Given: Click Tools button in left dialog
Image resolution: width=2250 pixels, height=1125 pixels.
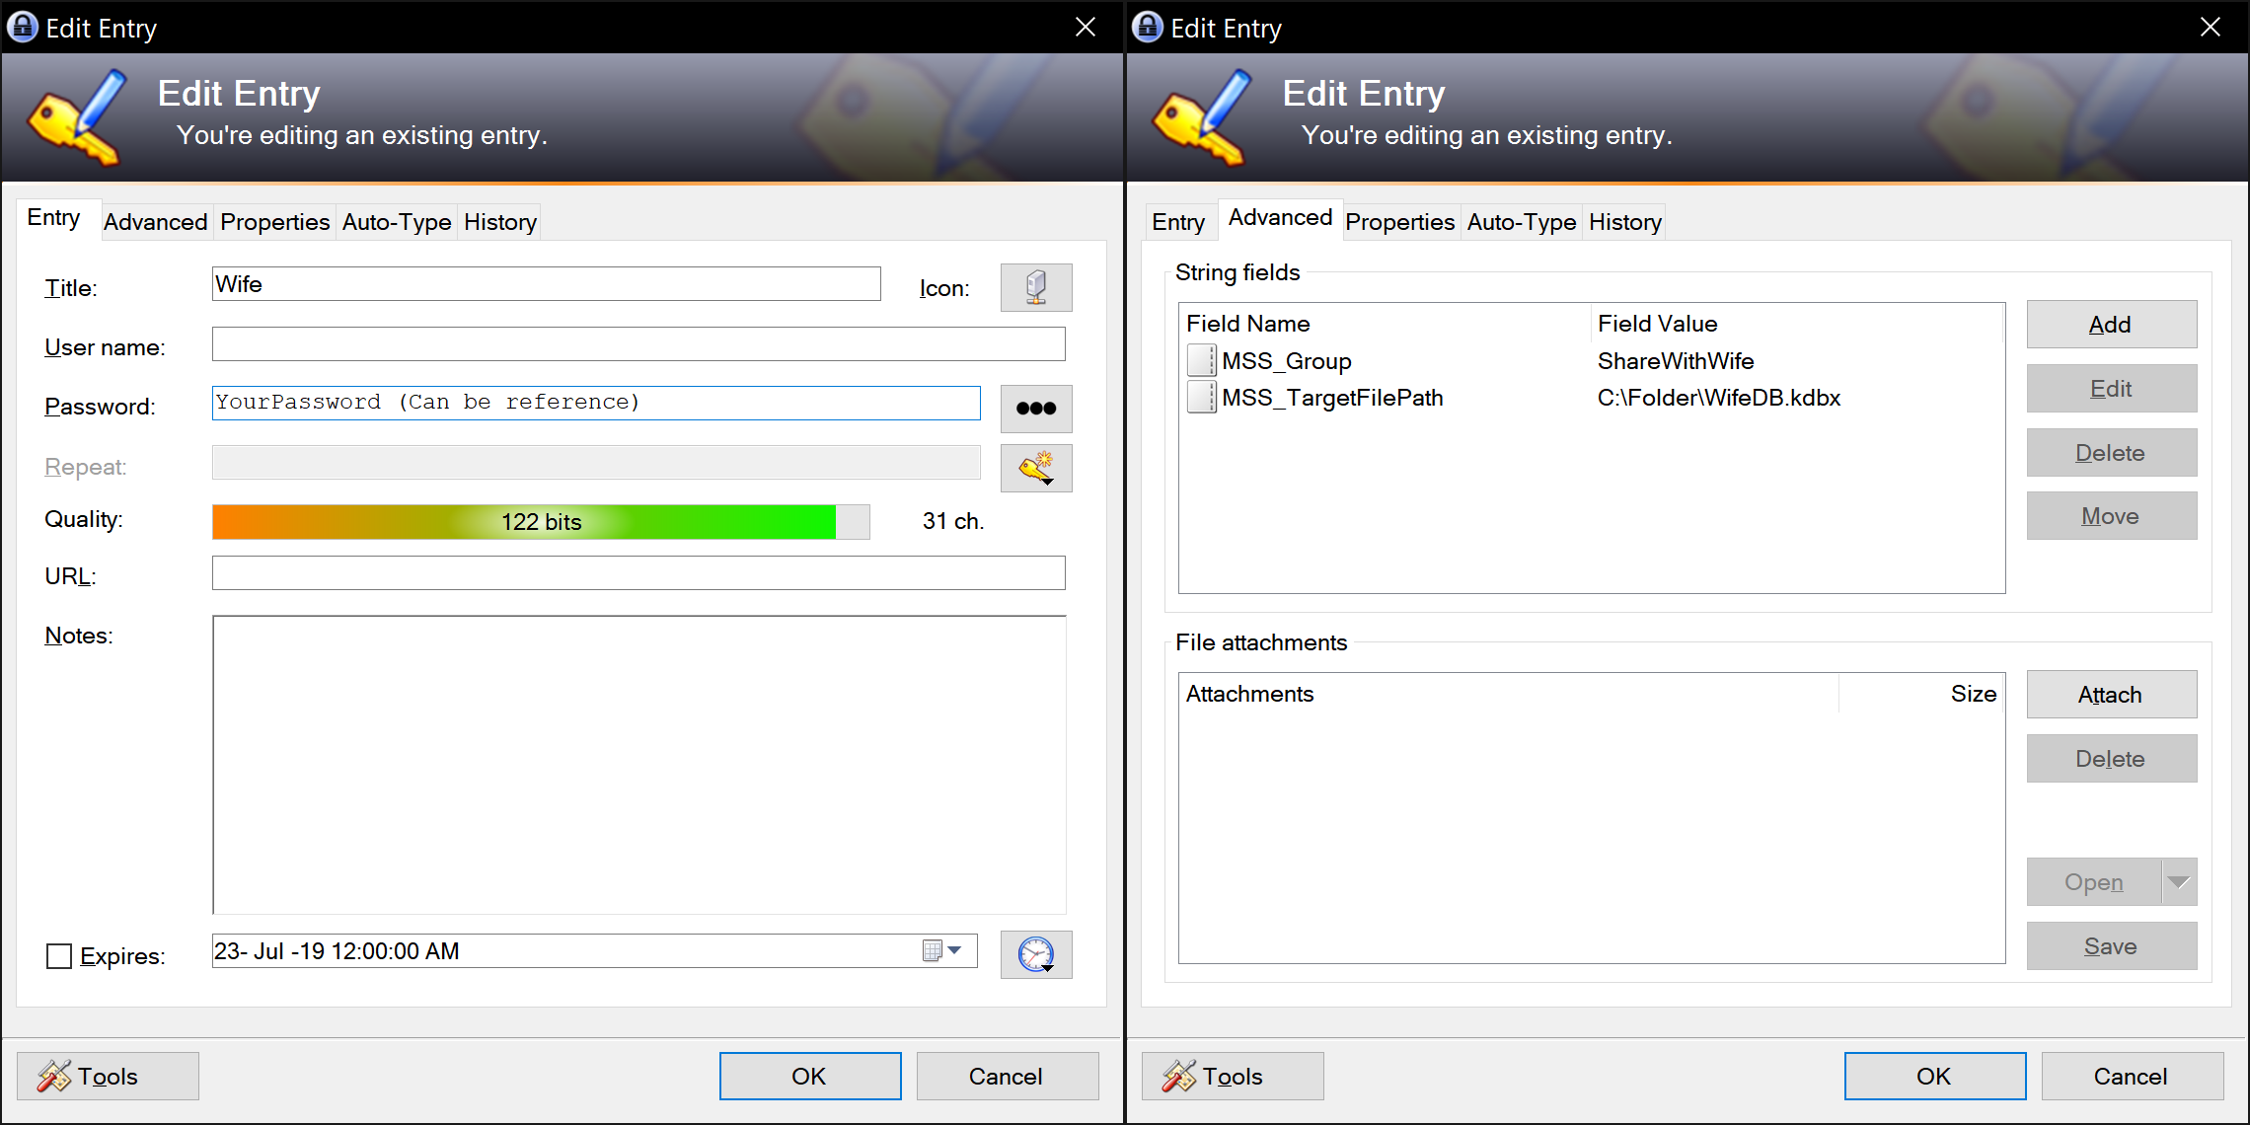Looking at the screenshot, I should point(108,1076).
